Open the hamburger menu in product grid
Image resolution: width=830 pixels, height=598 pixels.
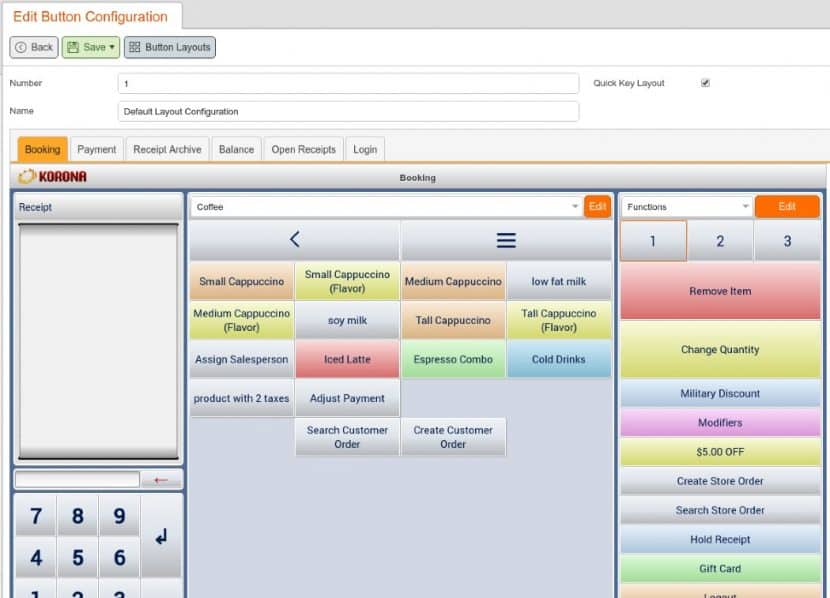click(506, 240)
